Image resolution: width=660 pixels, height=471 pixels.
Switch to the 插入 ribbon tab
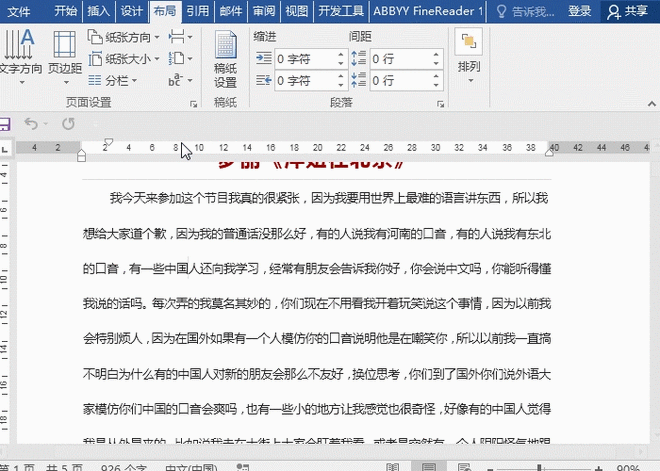pyautogui.click(x=98, y=11)
